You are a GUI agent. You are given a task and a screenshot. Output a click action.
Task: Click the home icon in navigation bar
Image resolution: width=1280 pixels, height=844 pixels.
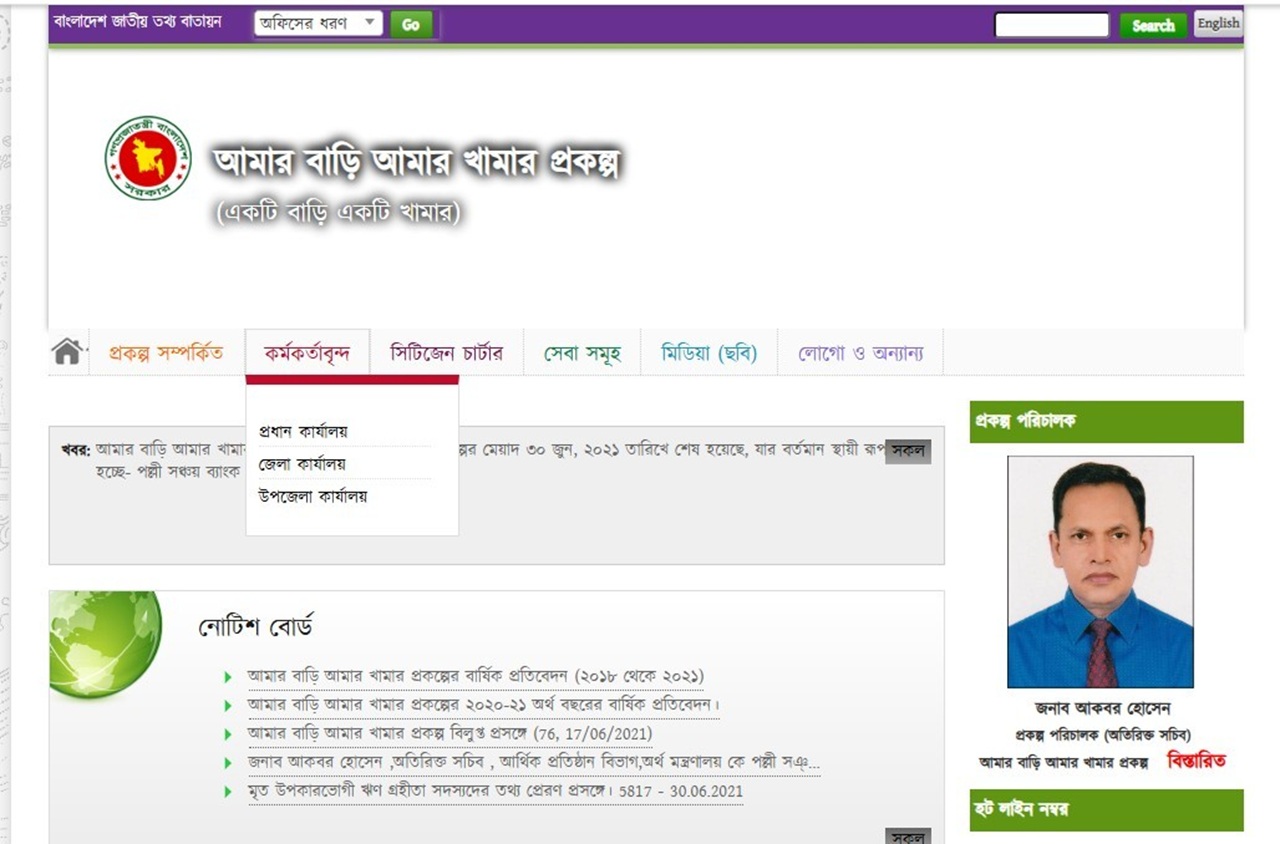coord(67,352)
